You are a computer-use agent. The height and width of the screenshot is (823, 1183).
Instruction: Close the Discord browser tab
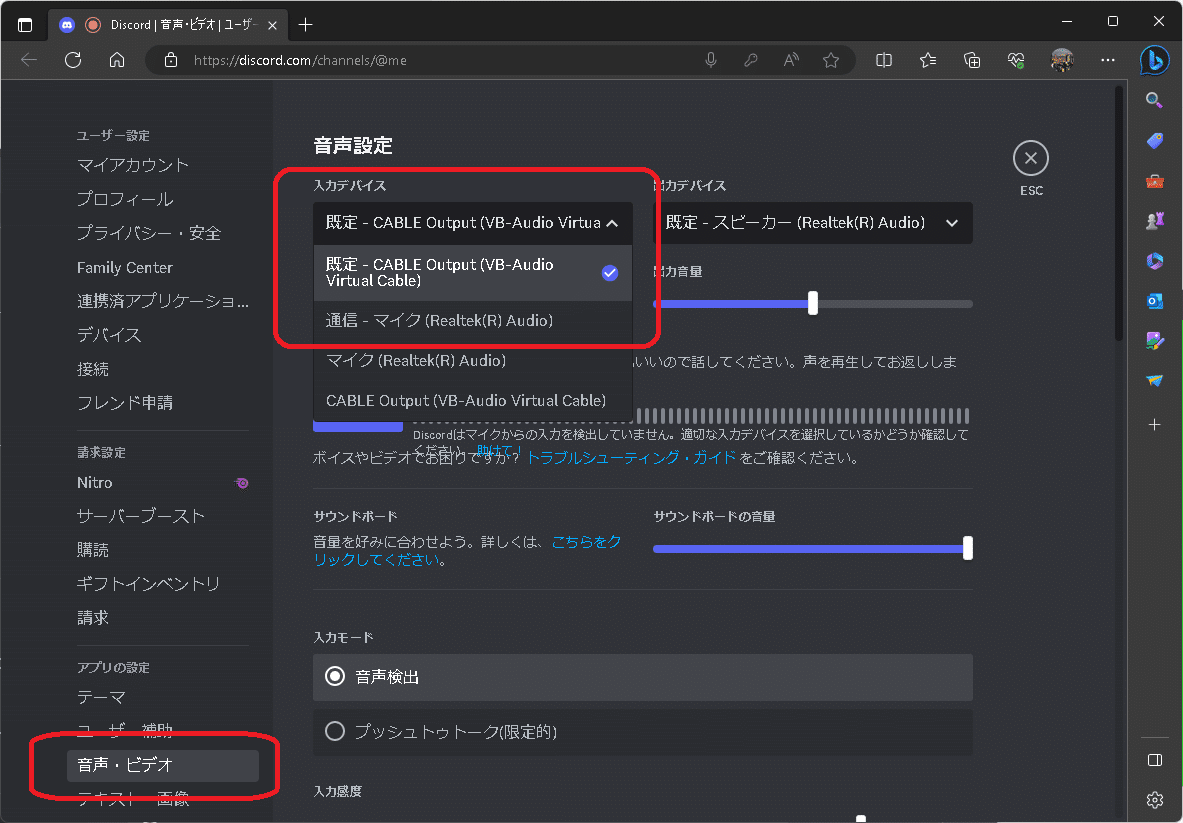pyautogui.click(x=272, y=25)
